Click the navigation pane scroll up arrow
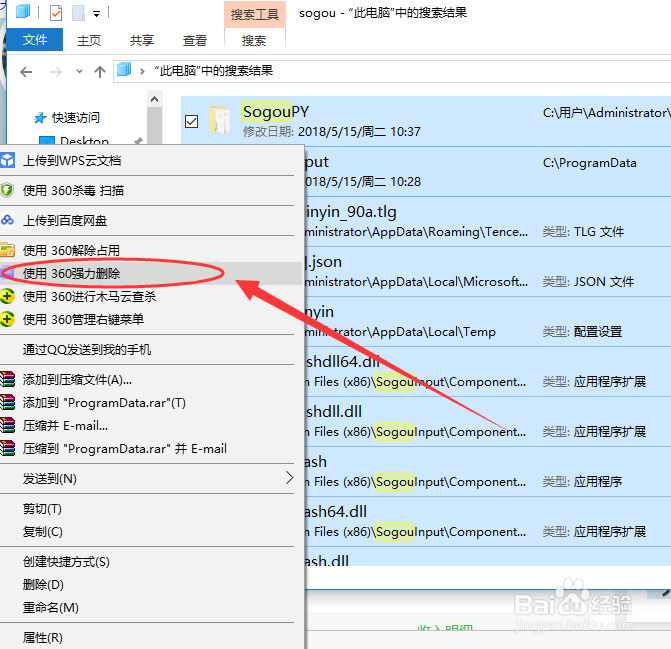Viewport: 671px width, 649px height. (154, 99)
